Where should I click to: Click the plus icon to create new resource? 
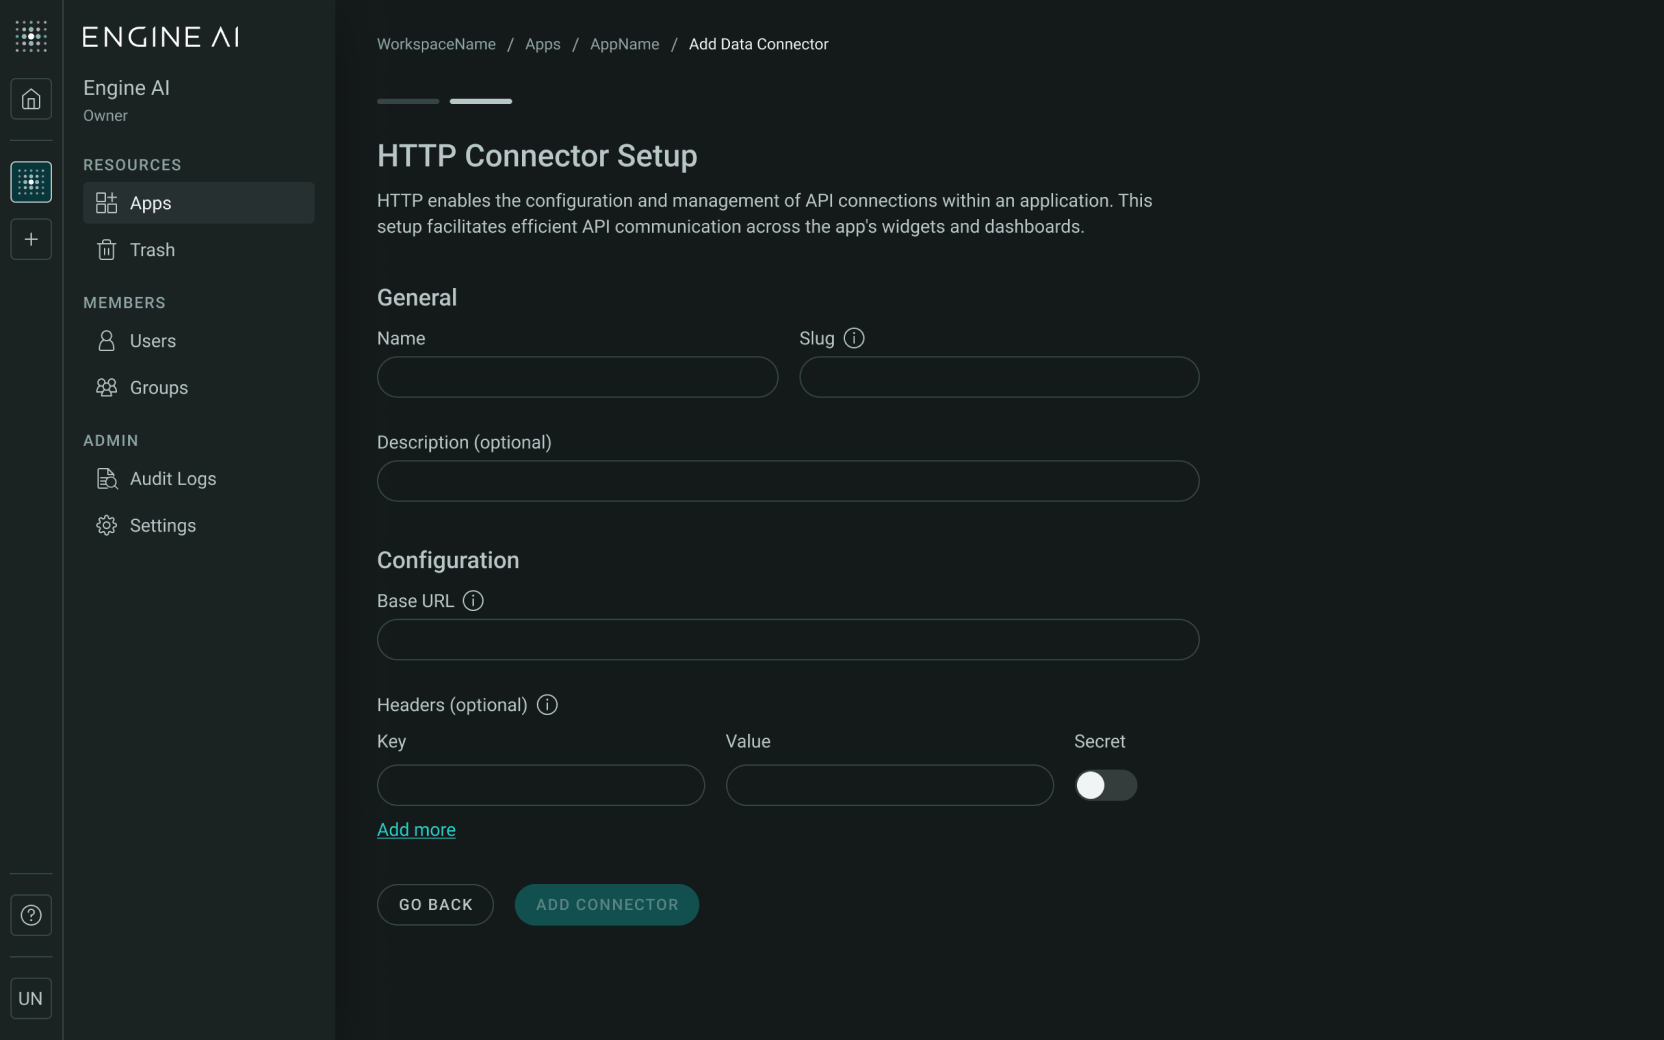tap(31, 239)
